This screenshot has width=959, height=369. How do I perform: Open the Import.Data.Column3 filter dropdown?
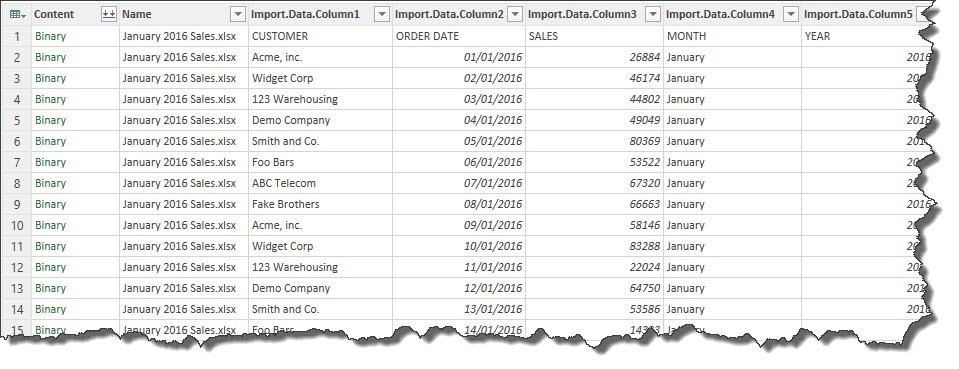pyautogui.click(x=653, y=14)
